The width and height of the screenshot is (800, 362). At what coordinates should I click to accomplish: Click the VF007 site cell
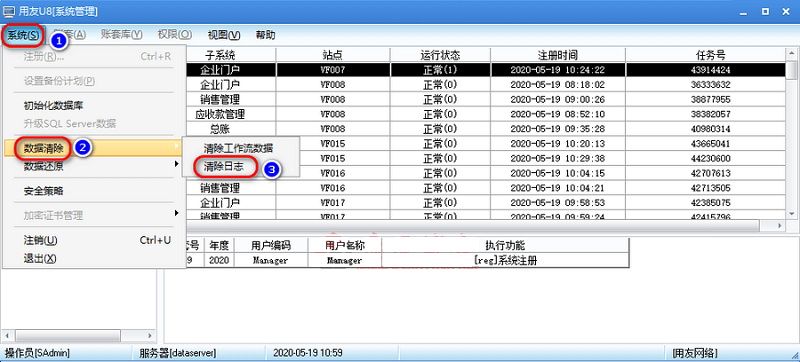[333, 69]
